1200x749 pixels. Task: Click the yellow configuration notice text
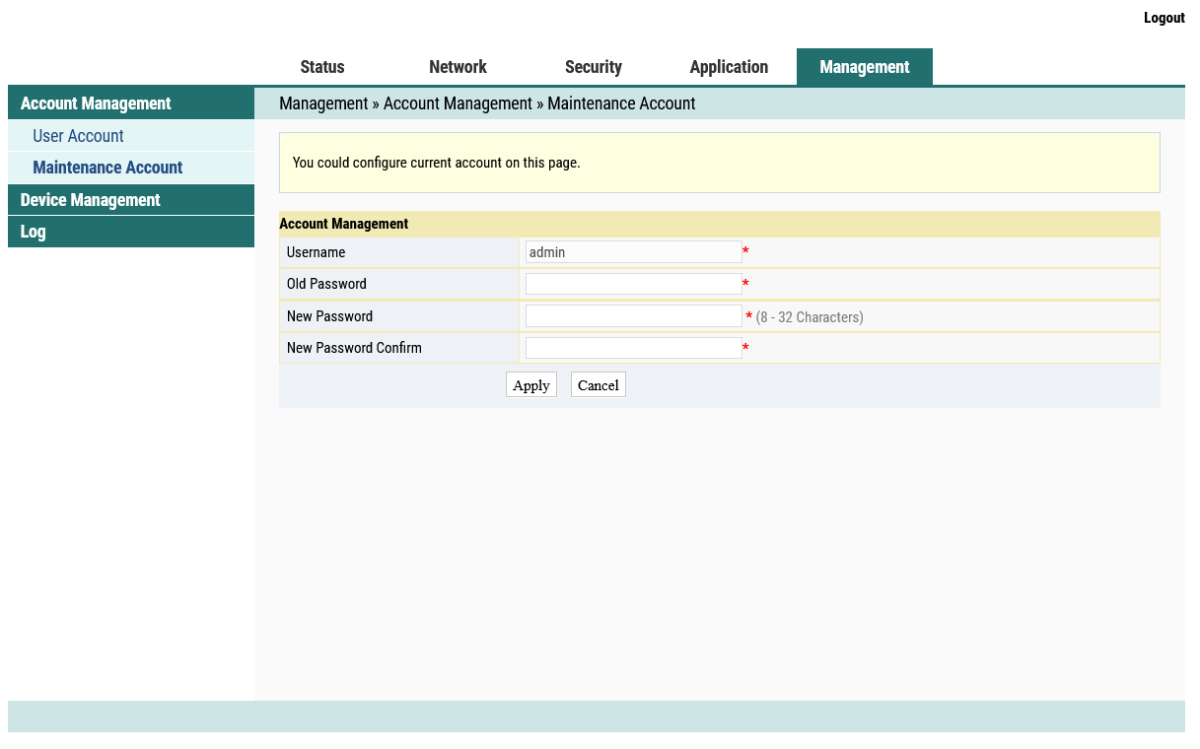point(436,163)
